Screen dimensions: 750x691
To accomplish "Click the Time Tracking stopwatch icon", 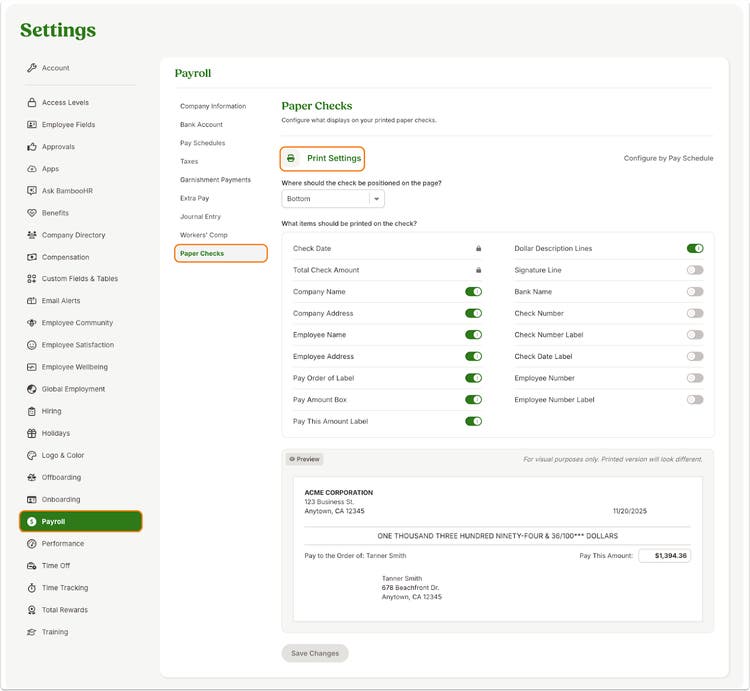I will coord(32,588).
